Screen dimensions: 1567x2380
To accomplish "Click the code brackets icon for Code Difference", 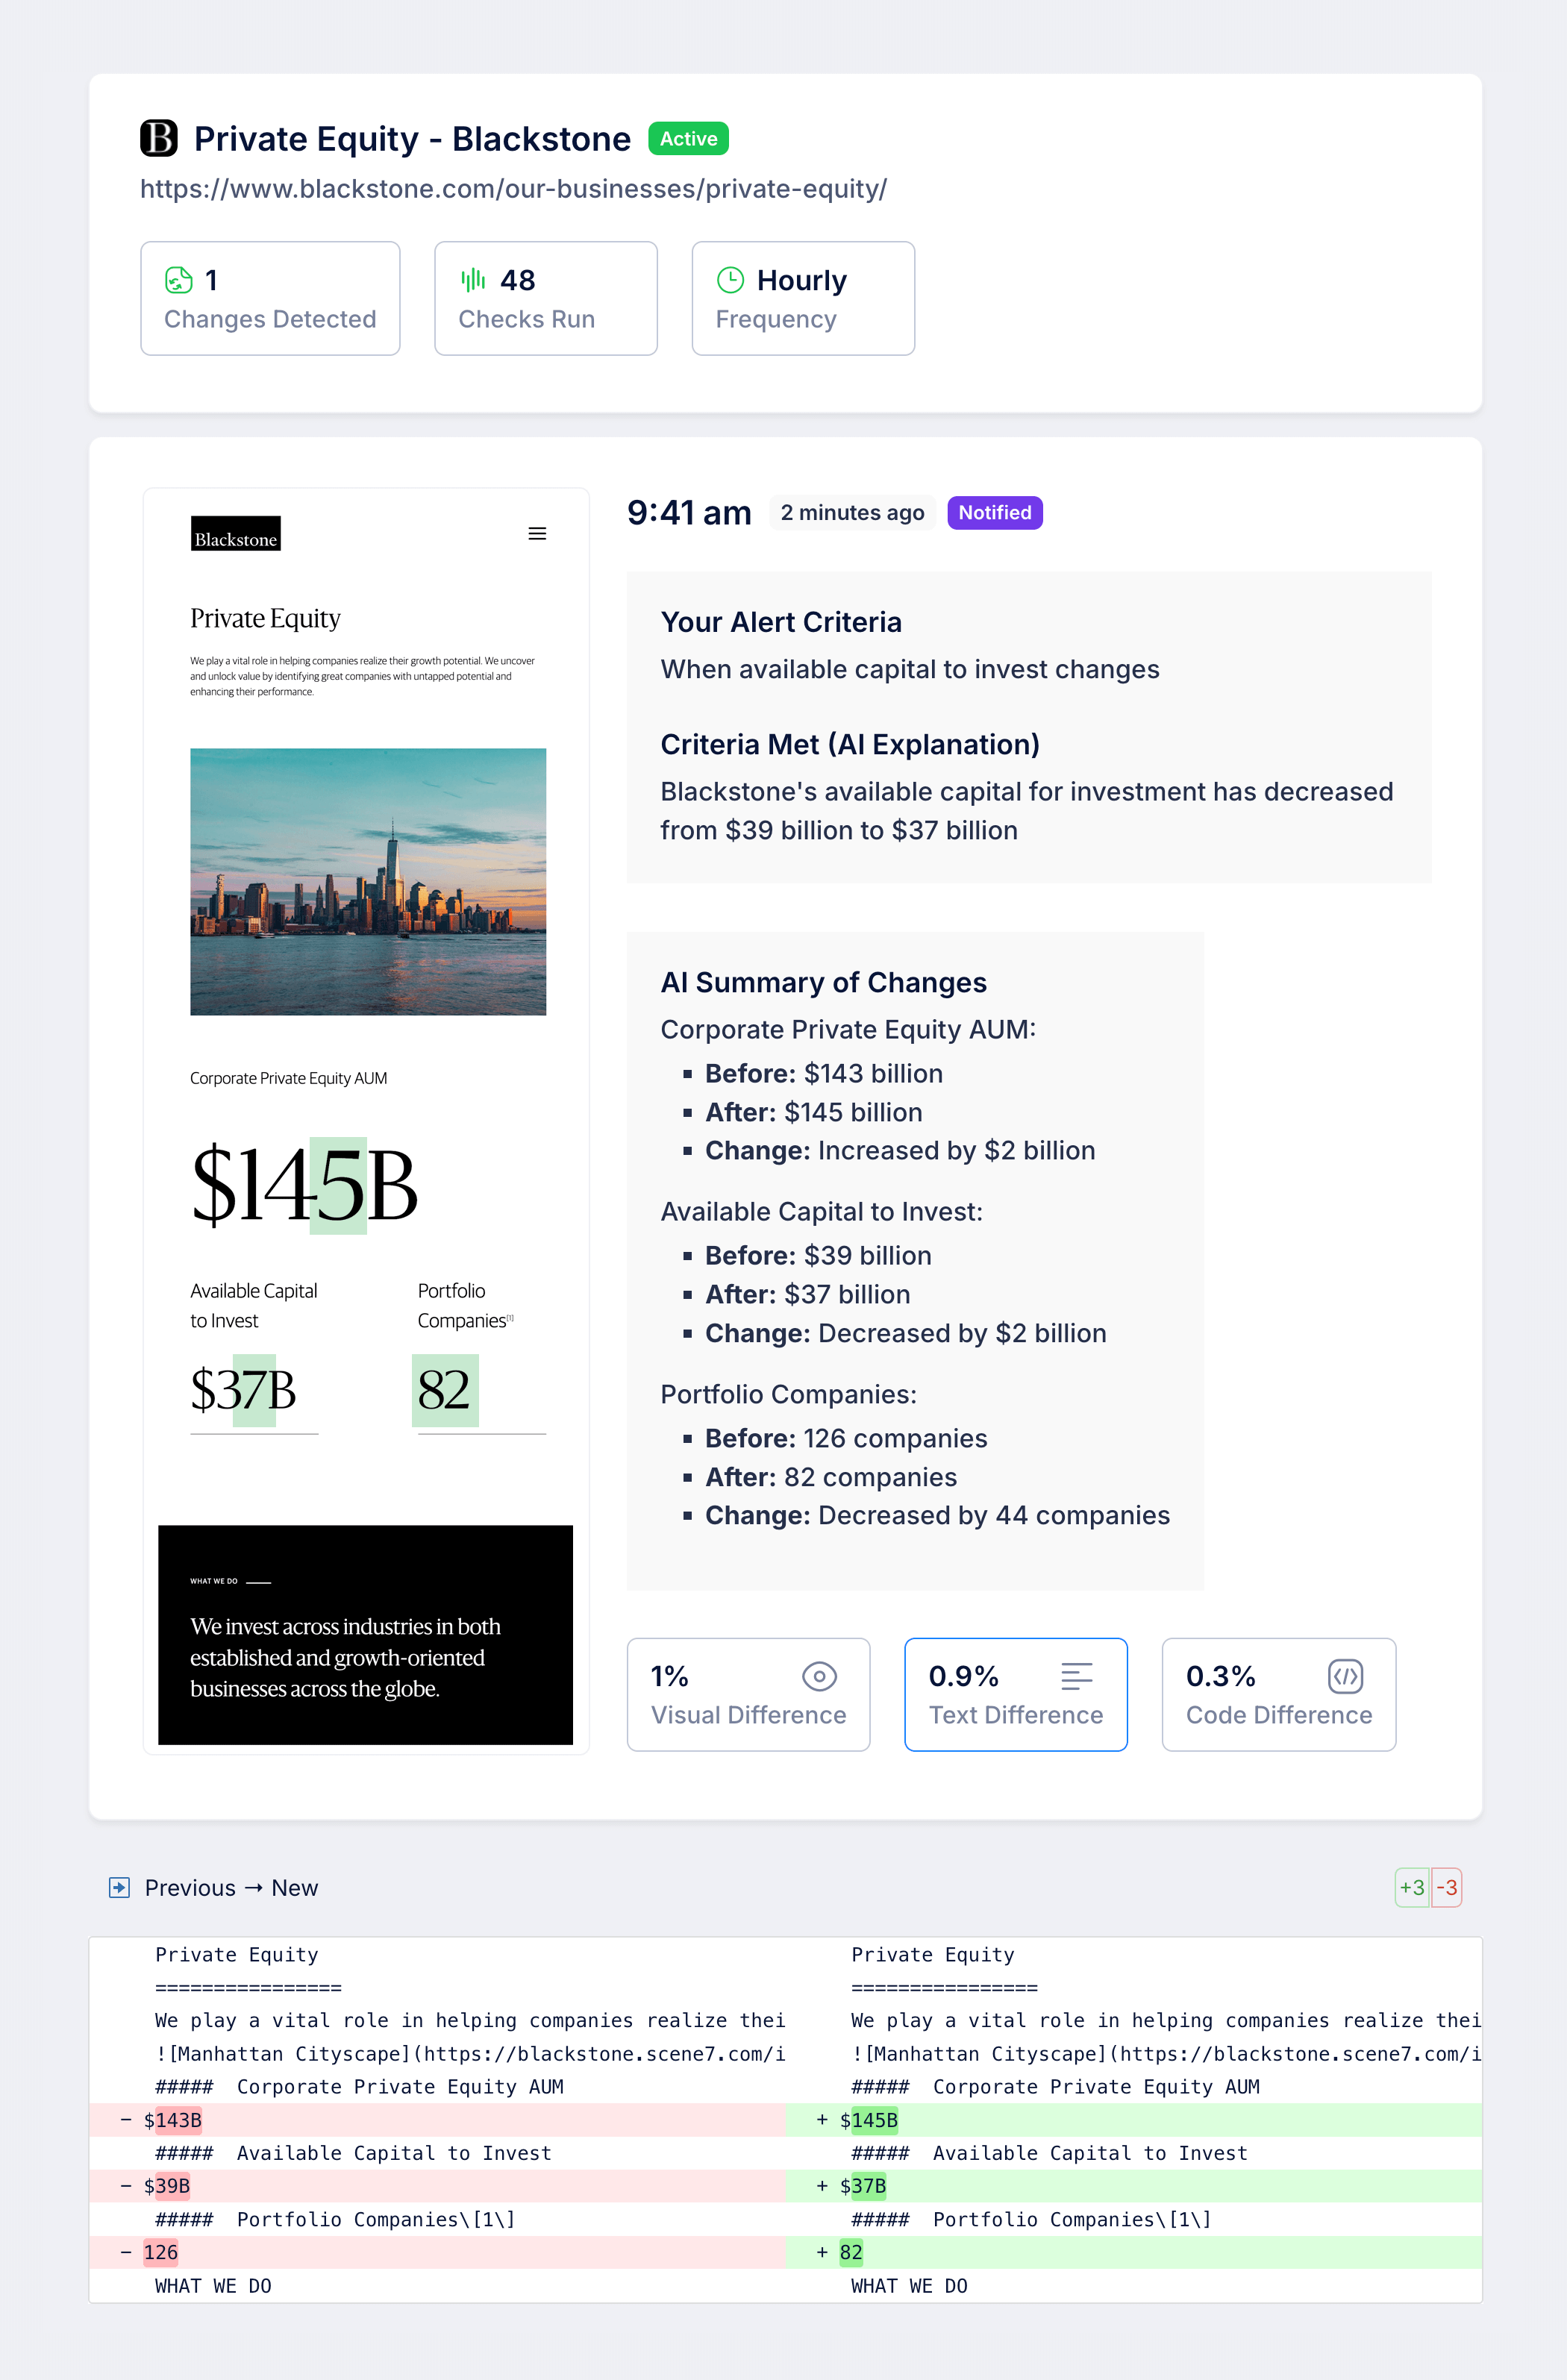I will tap(1345, 1676).
